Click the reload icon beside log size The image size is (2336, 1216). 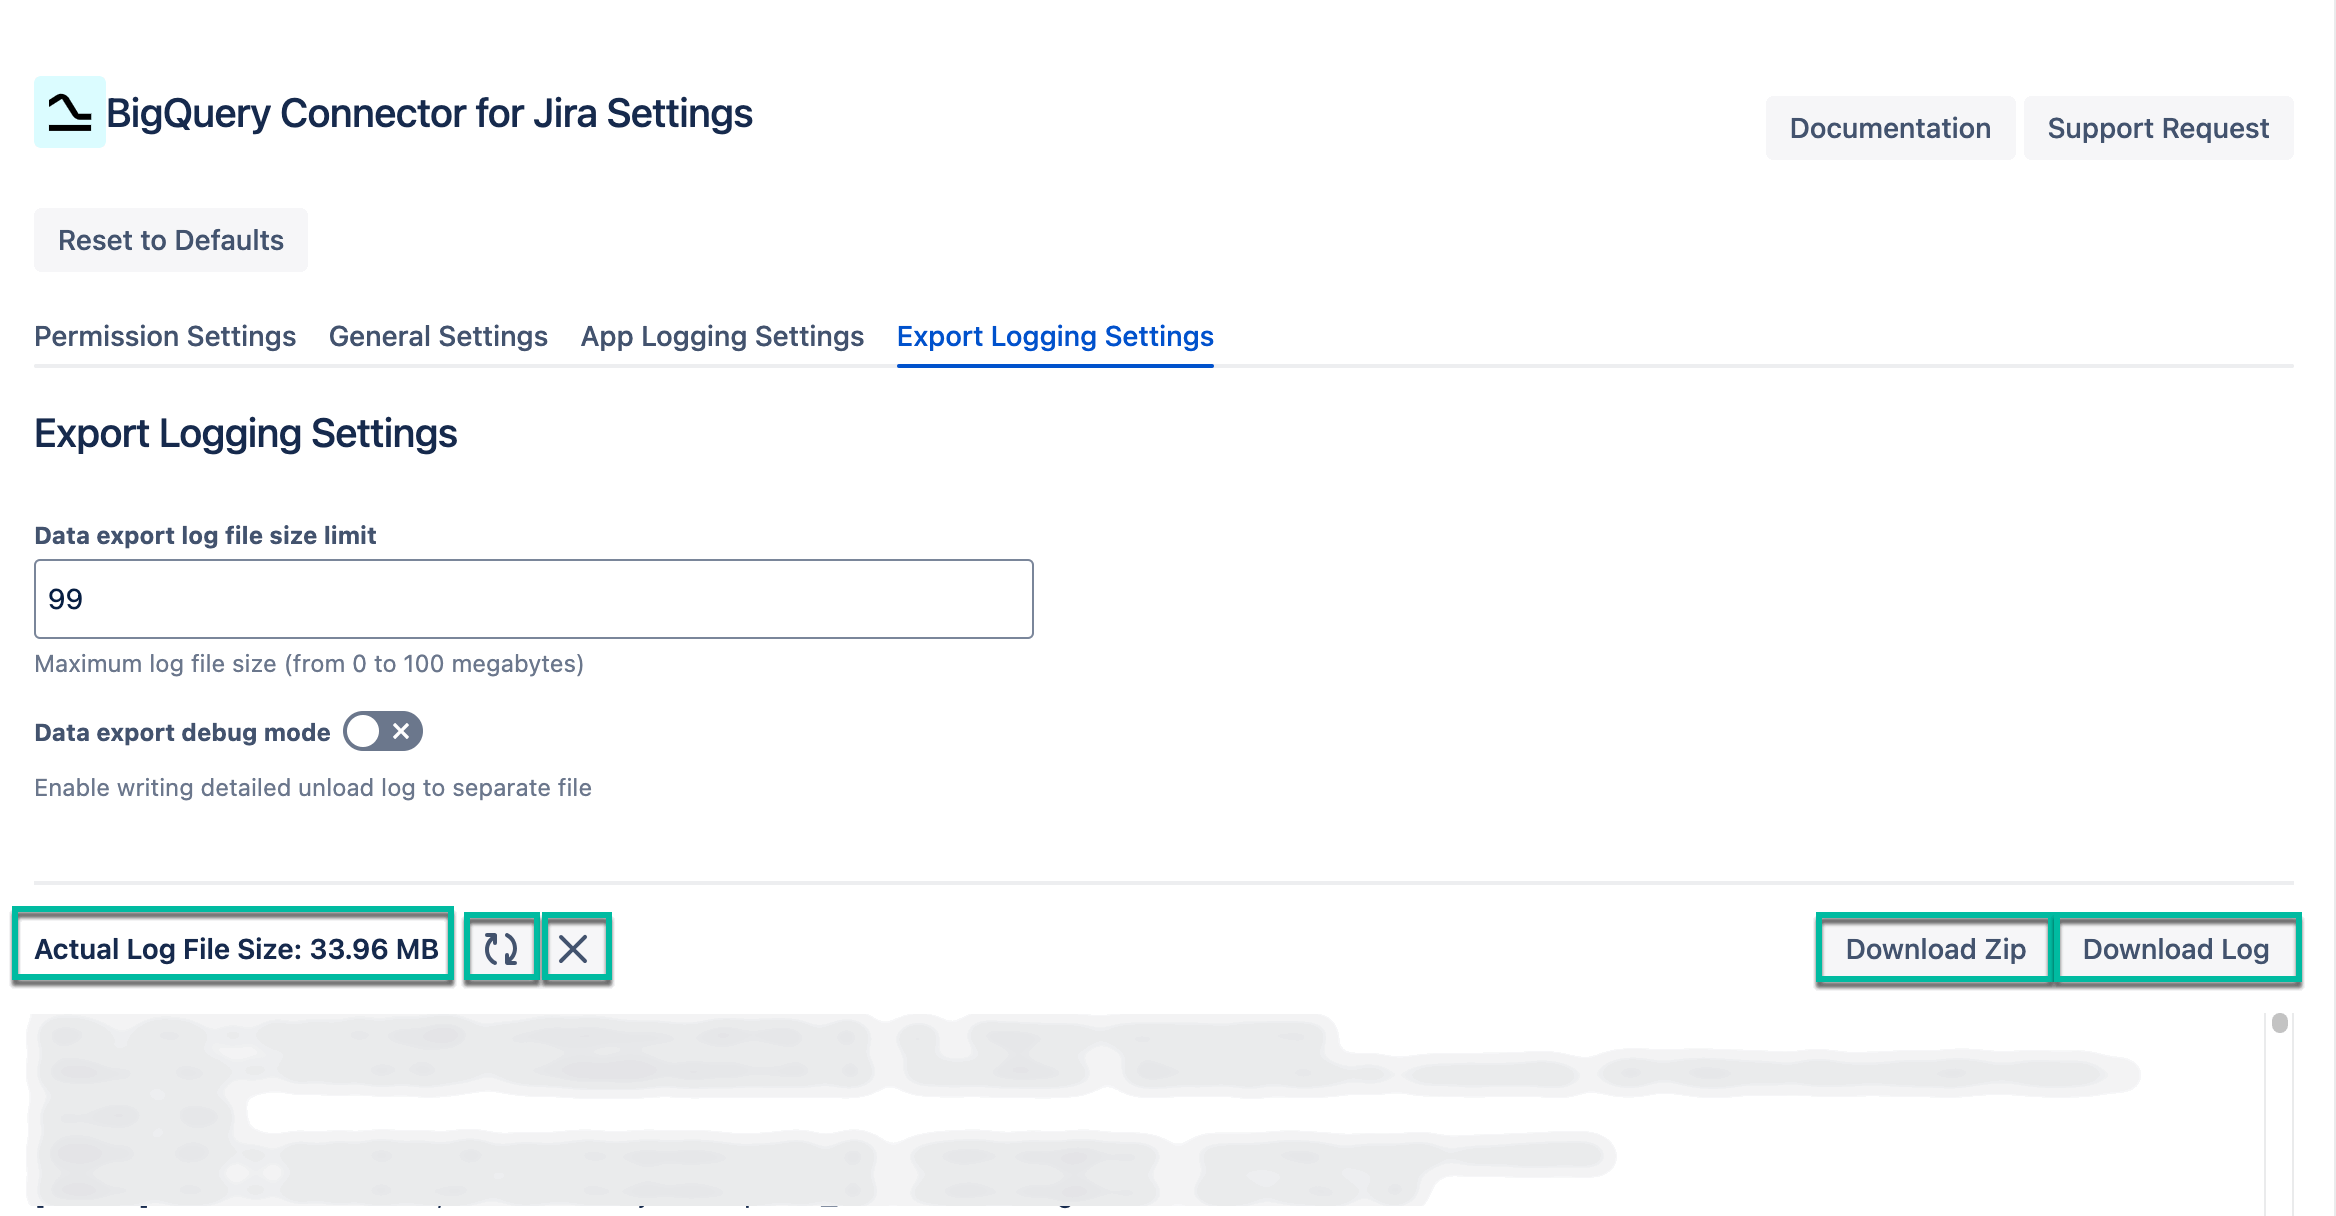pos(503,948)
